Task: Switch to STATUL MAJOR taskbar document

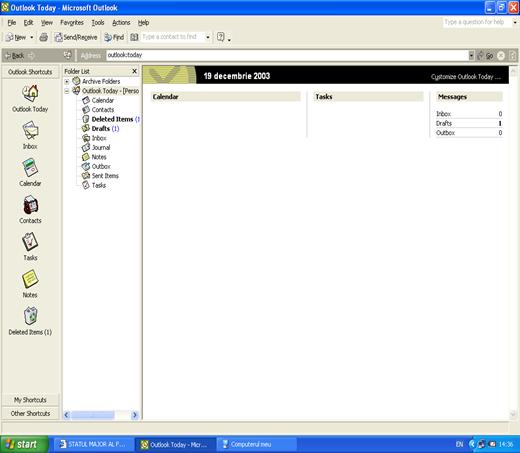Action: [x=93, y=444]
